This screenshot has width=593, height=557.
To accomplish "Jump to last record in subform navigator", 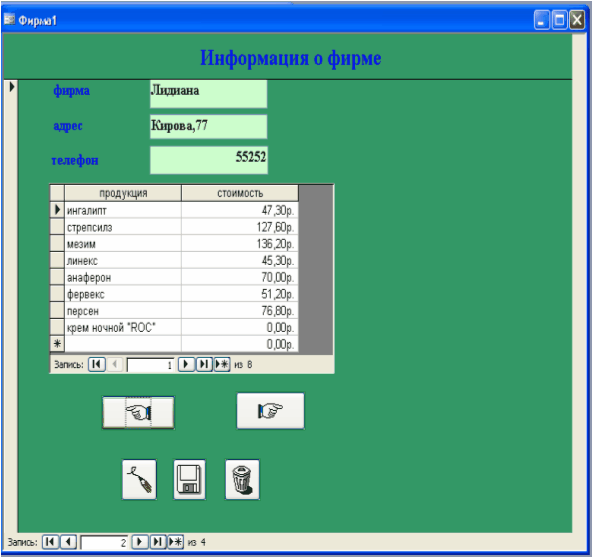I will tap(204, 364).
